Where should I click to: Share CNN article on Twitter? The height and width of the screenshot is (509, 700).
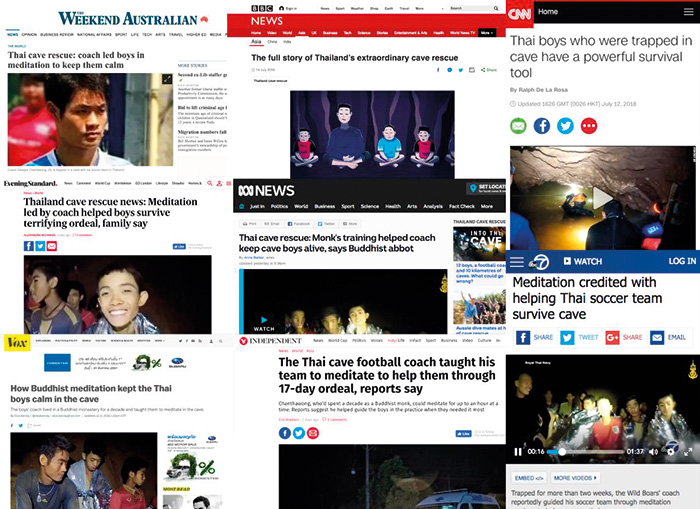coord(565,126)
